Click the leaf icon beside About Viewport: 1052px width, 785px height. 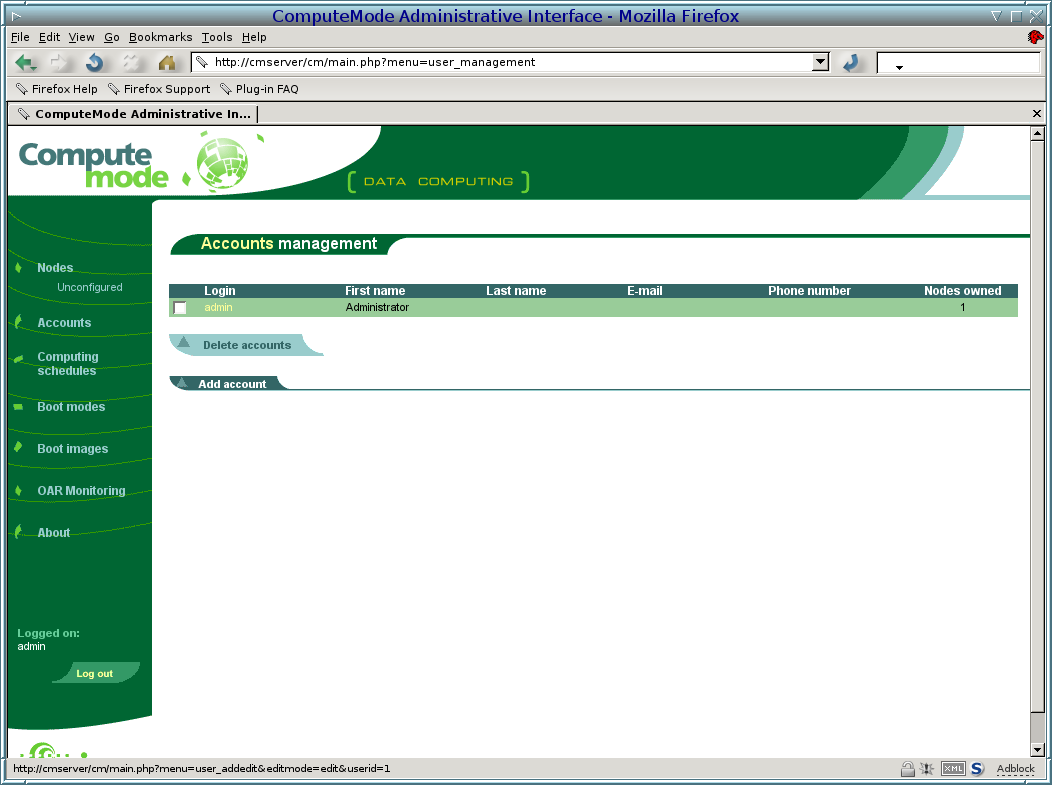point(19,531)
